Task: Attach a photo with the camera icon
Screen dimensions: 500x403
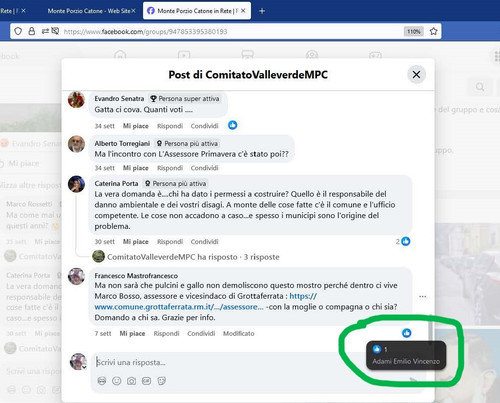Action: (x=131, y=381)
